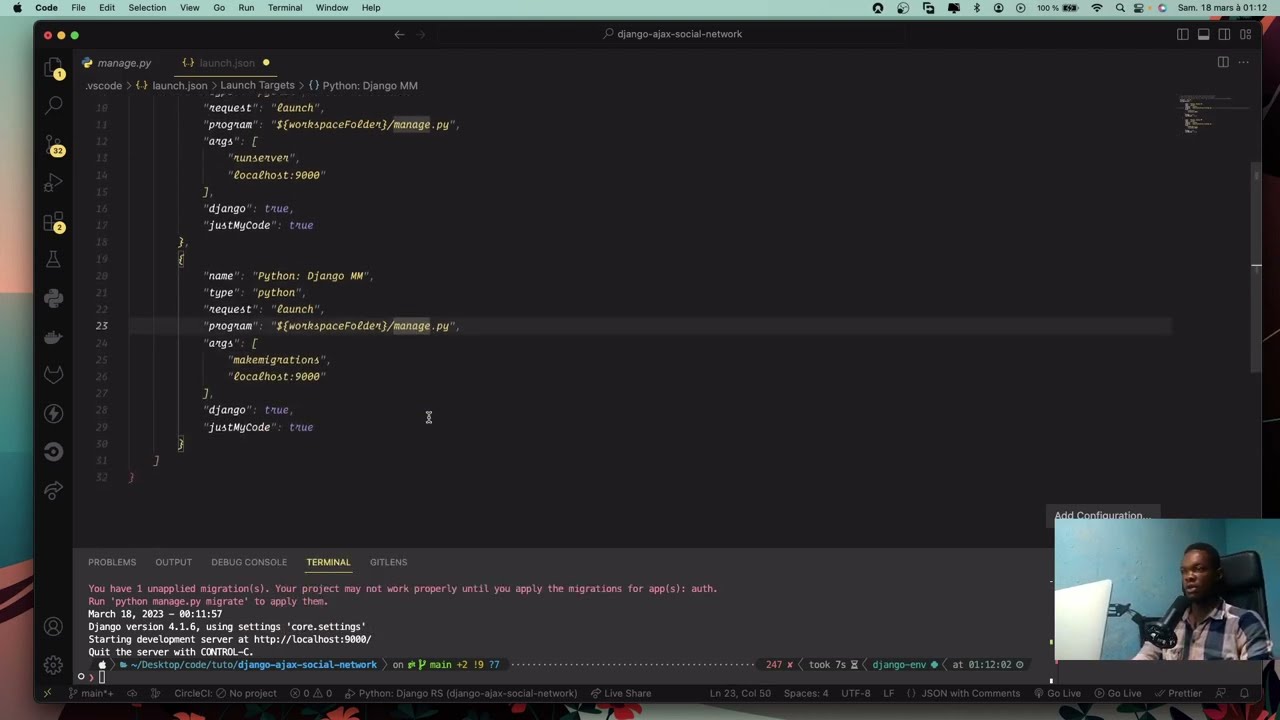Open the Testing flask view
The height and width of the screenshot is (720, 1280).
tap(54, 259)
